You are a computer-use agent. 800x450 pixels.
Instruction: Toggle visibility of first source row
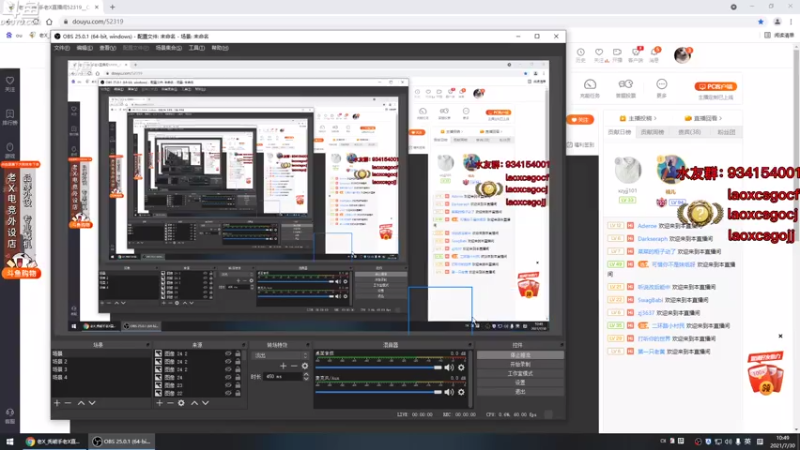click(x=228, y=354)
